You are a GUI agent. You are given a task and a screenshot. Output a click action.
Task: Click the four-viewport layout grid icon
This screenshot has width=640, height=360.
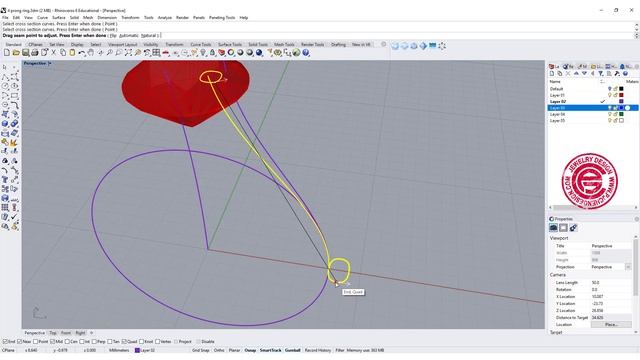pyautogui.click(x=156, y=53)
